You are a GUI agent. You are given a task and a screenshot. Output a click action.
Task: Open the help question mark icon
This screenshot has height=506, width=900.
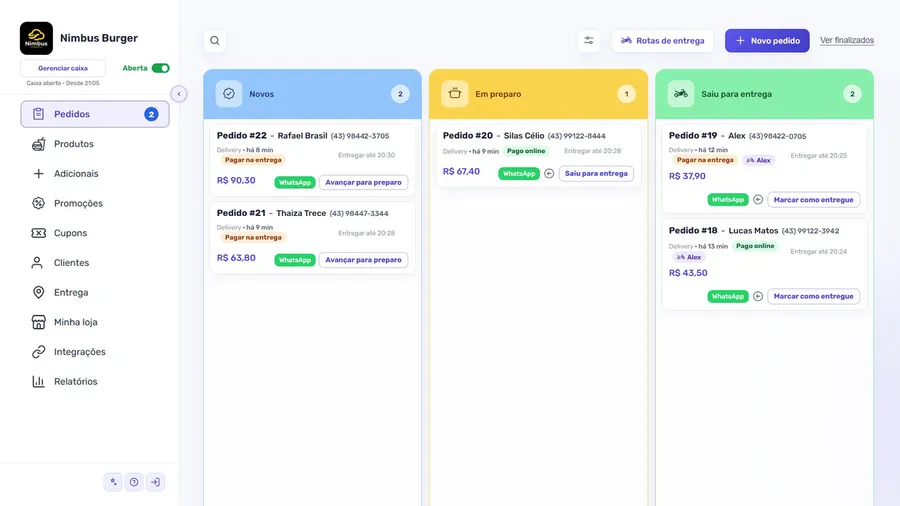(x=134, y=482)
